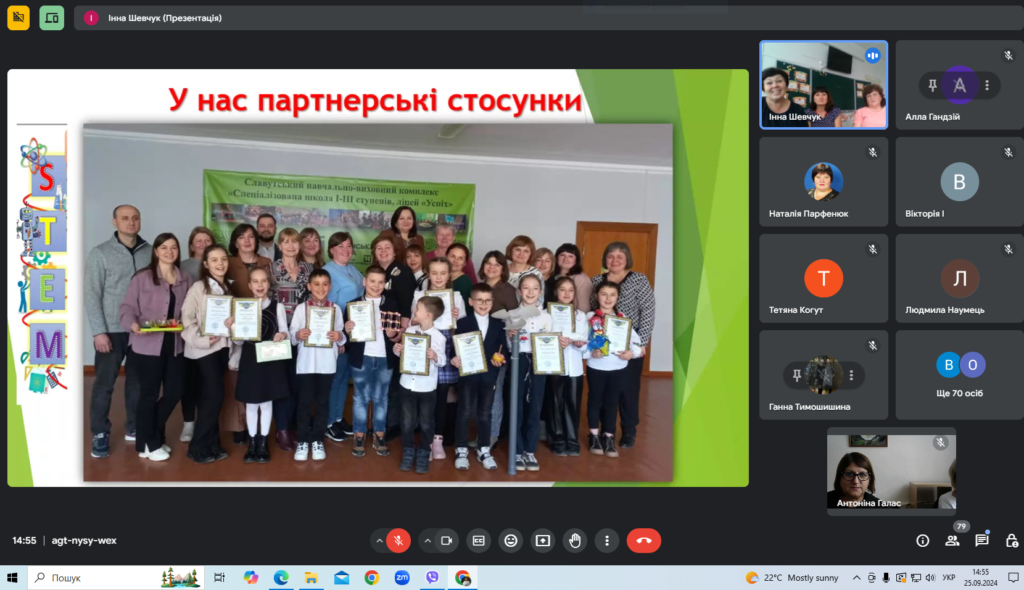Expand video settings chevron beside camera
1024x590 pixels.
(x=427, y=540)
